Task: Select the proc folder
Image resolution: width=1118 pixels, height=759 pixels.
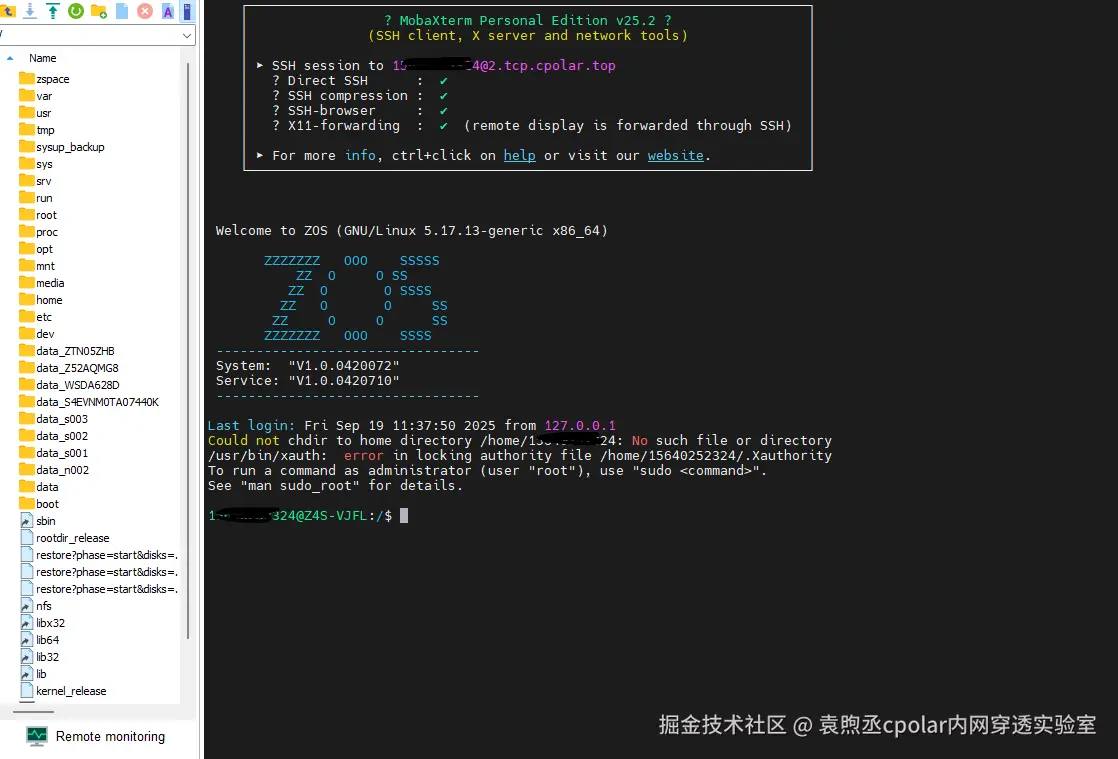Action: (47, 232)
